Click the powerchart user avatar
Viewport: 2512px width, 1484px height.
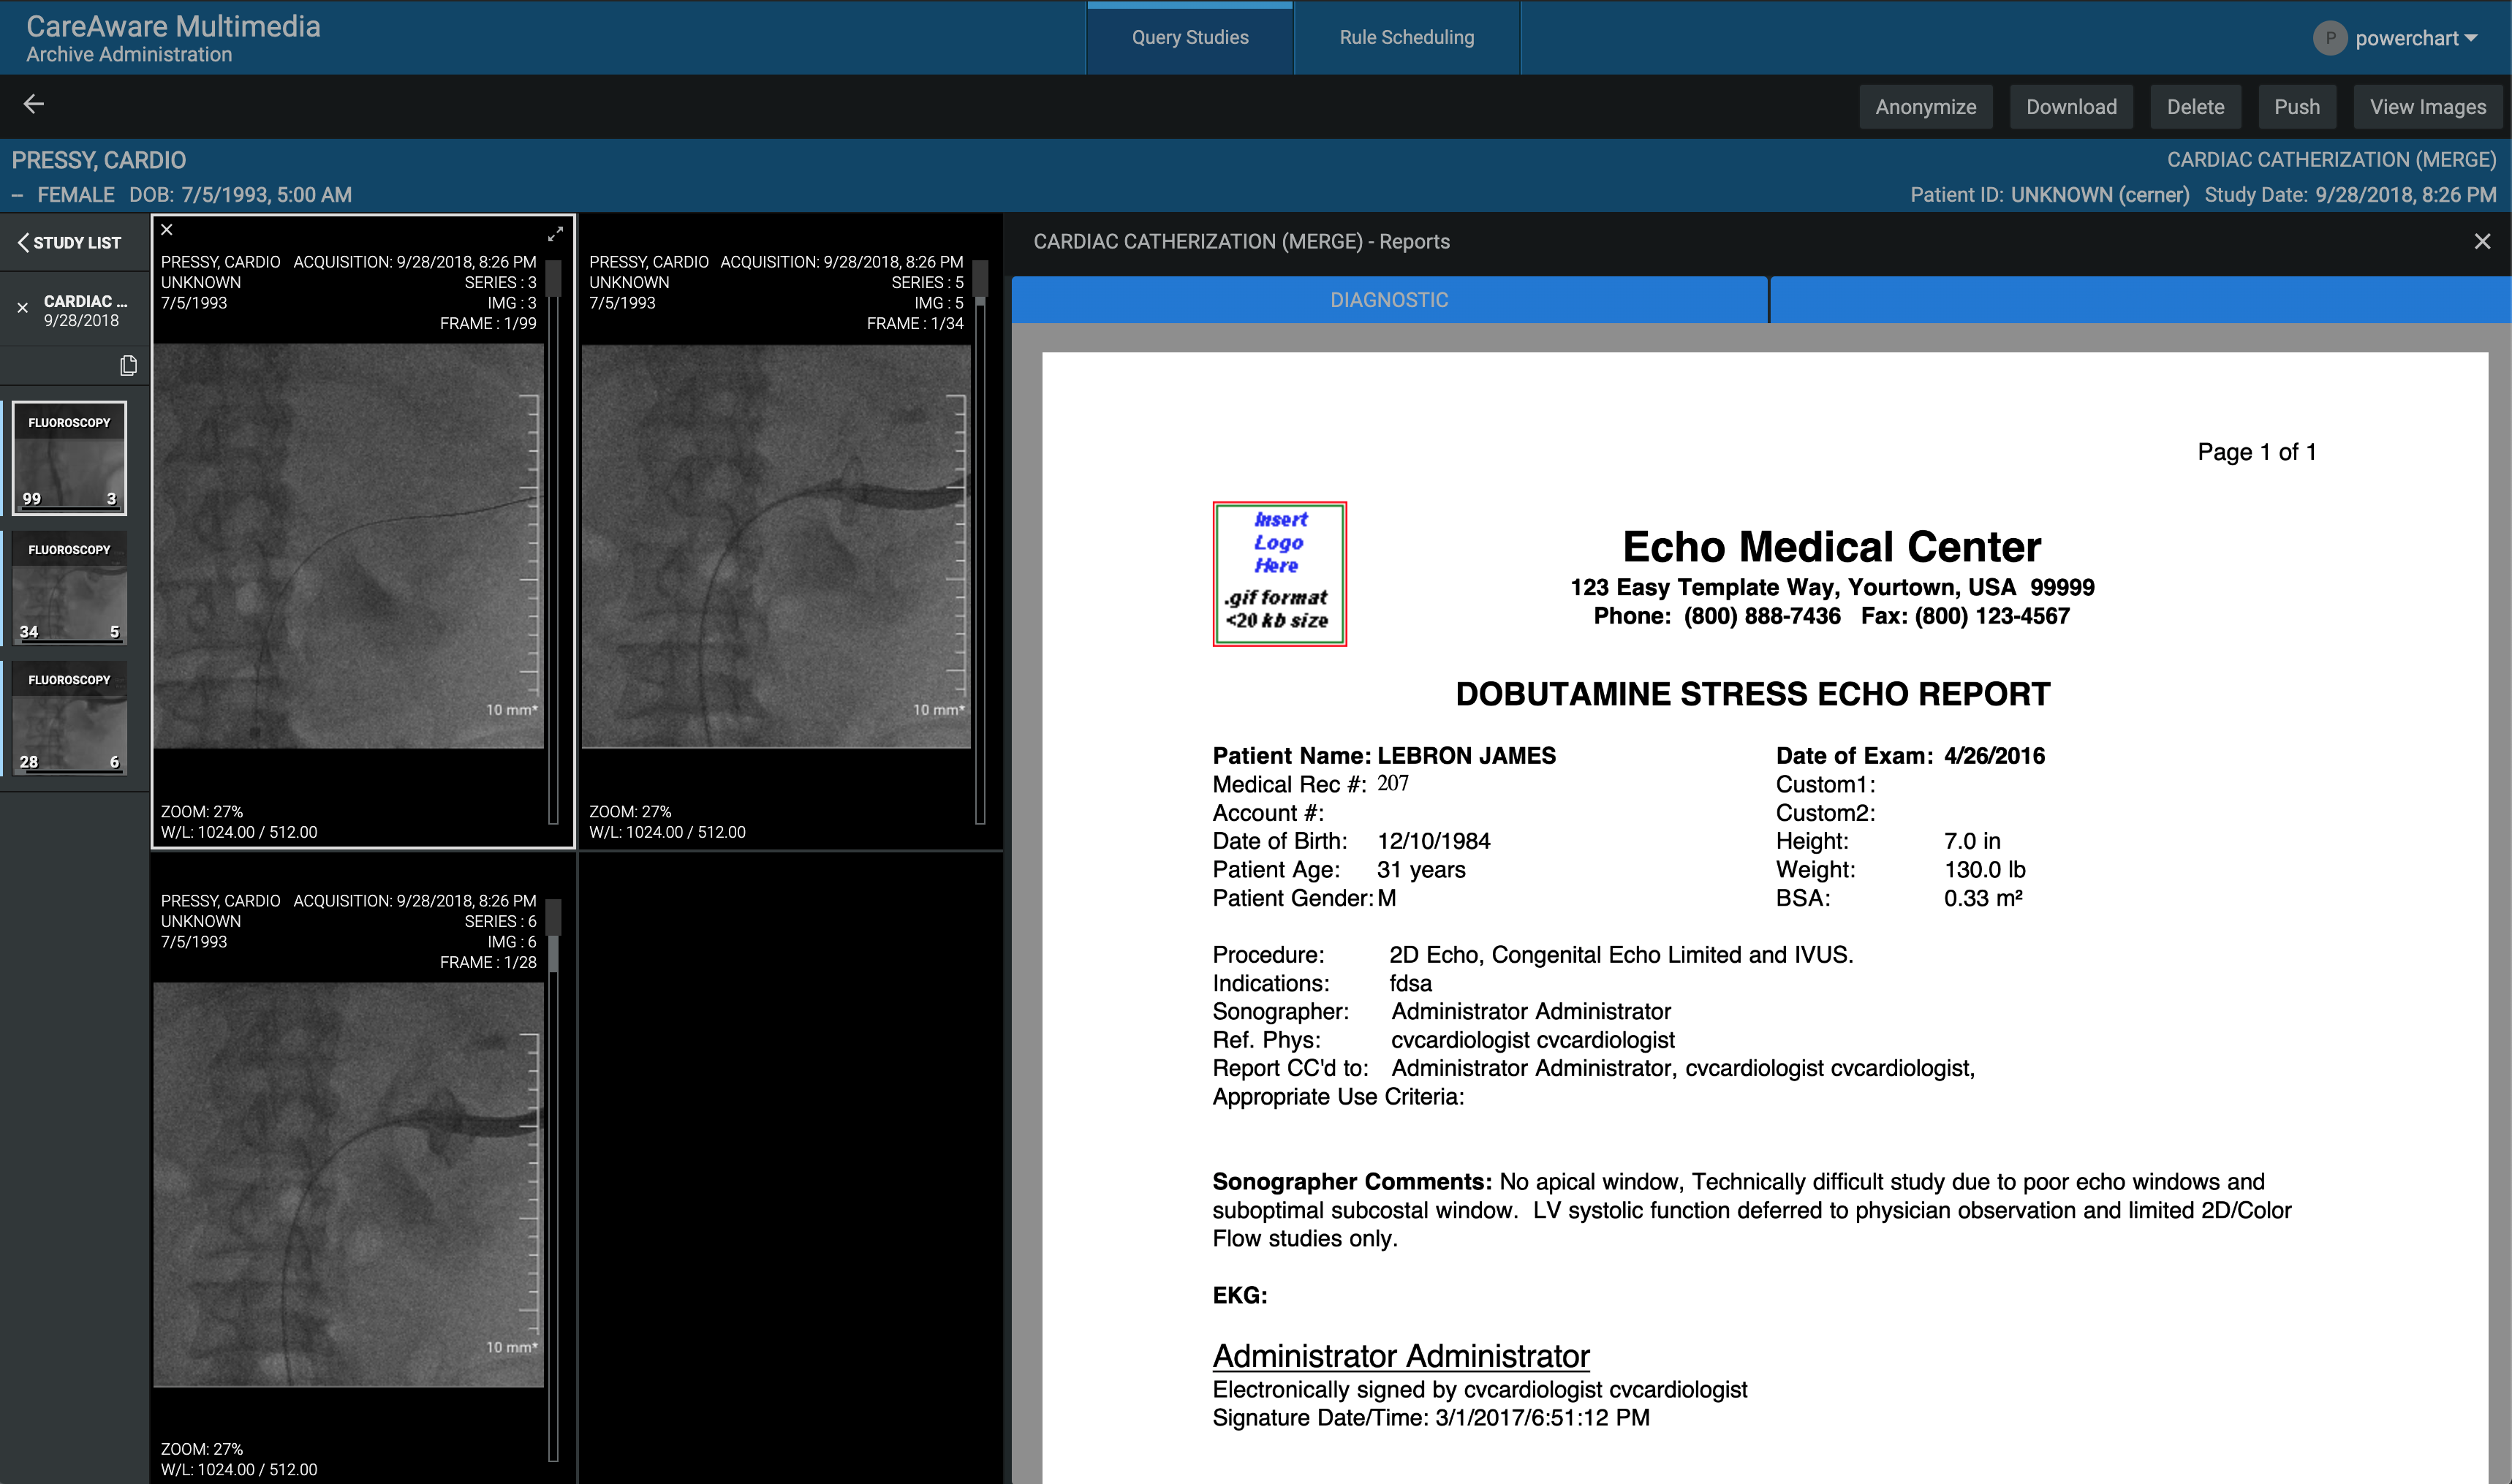coord(2329,38)
